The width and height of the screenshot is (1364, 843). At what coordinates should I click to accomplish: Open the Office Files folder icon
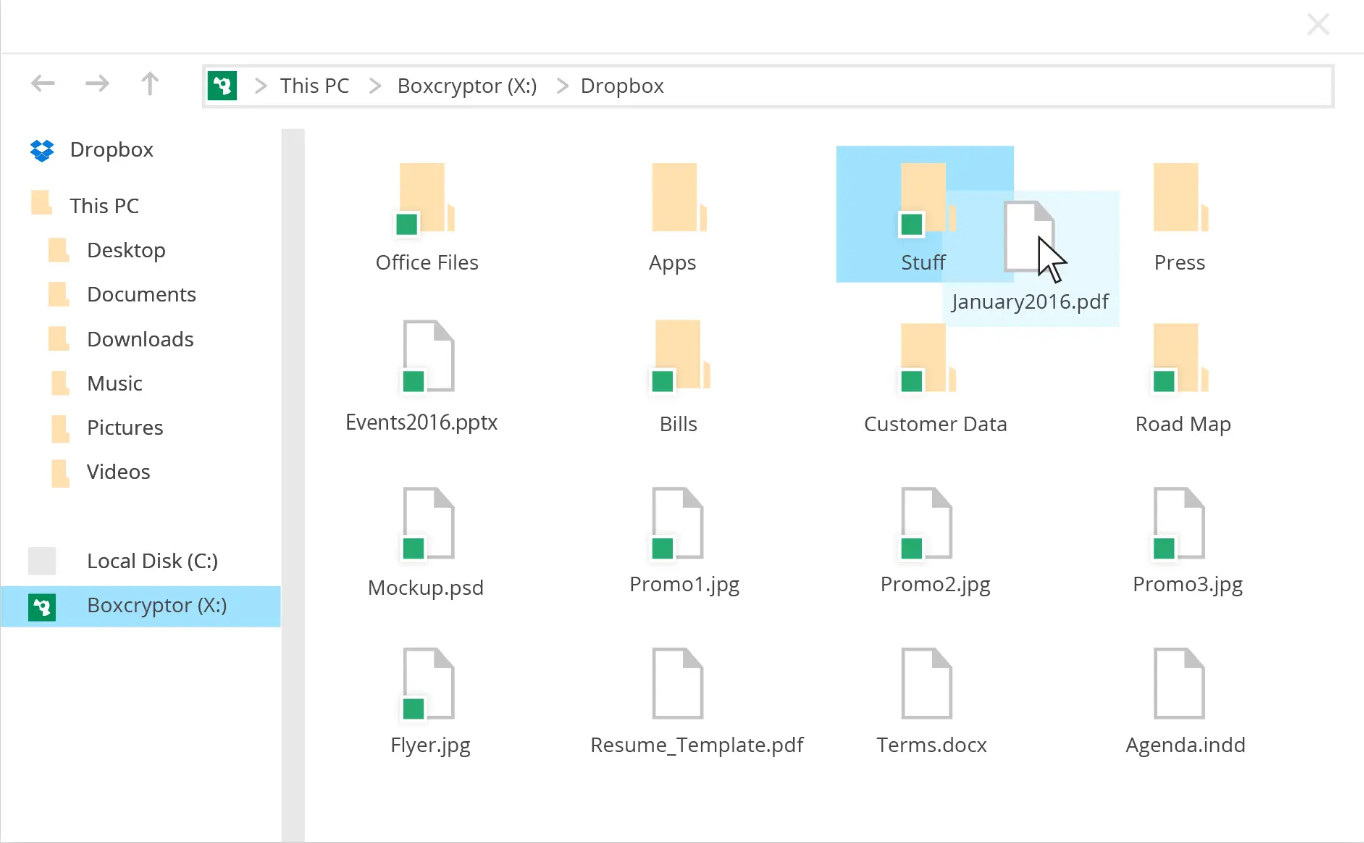425,199
